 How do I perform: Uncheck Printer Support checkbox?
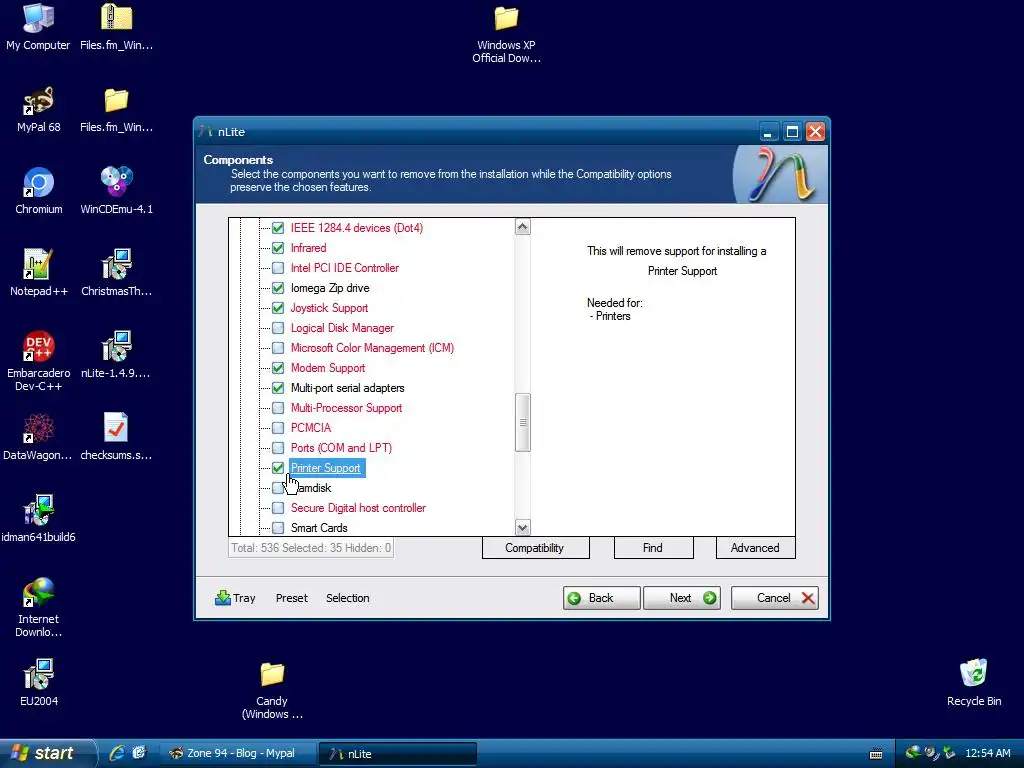(x=278, y=468)
